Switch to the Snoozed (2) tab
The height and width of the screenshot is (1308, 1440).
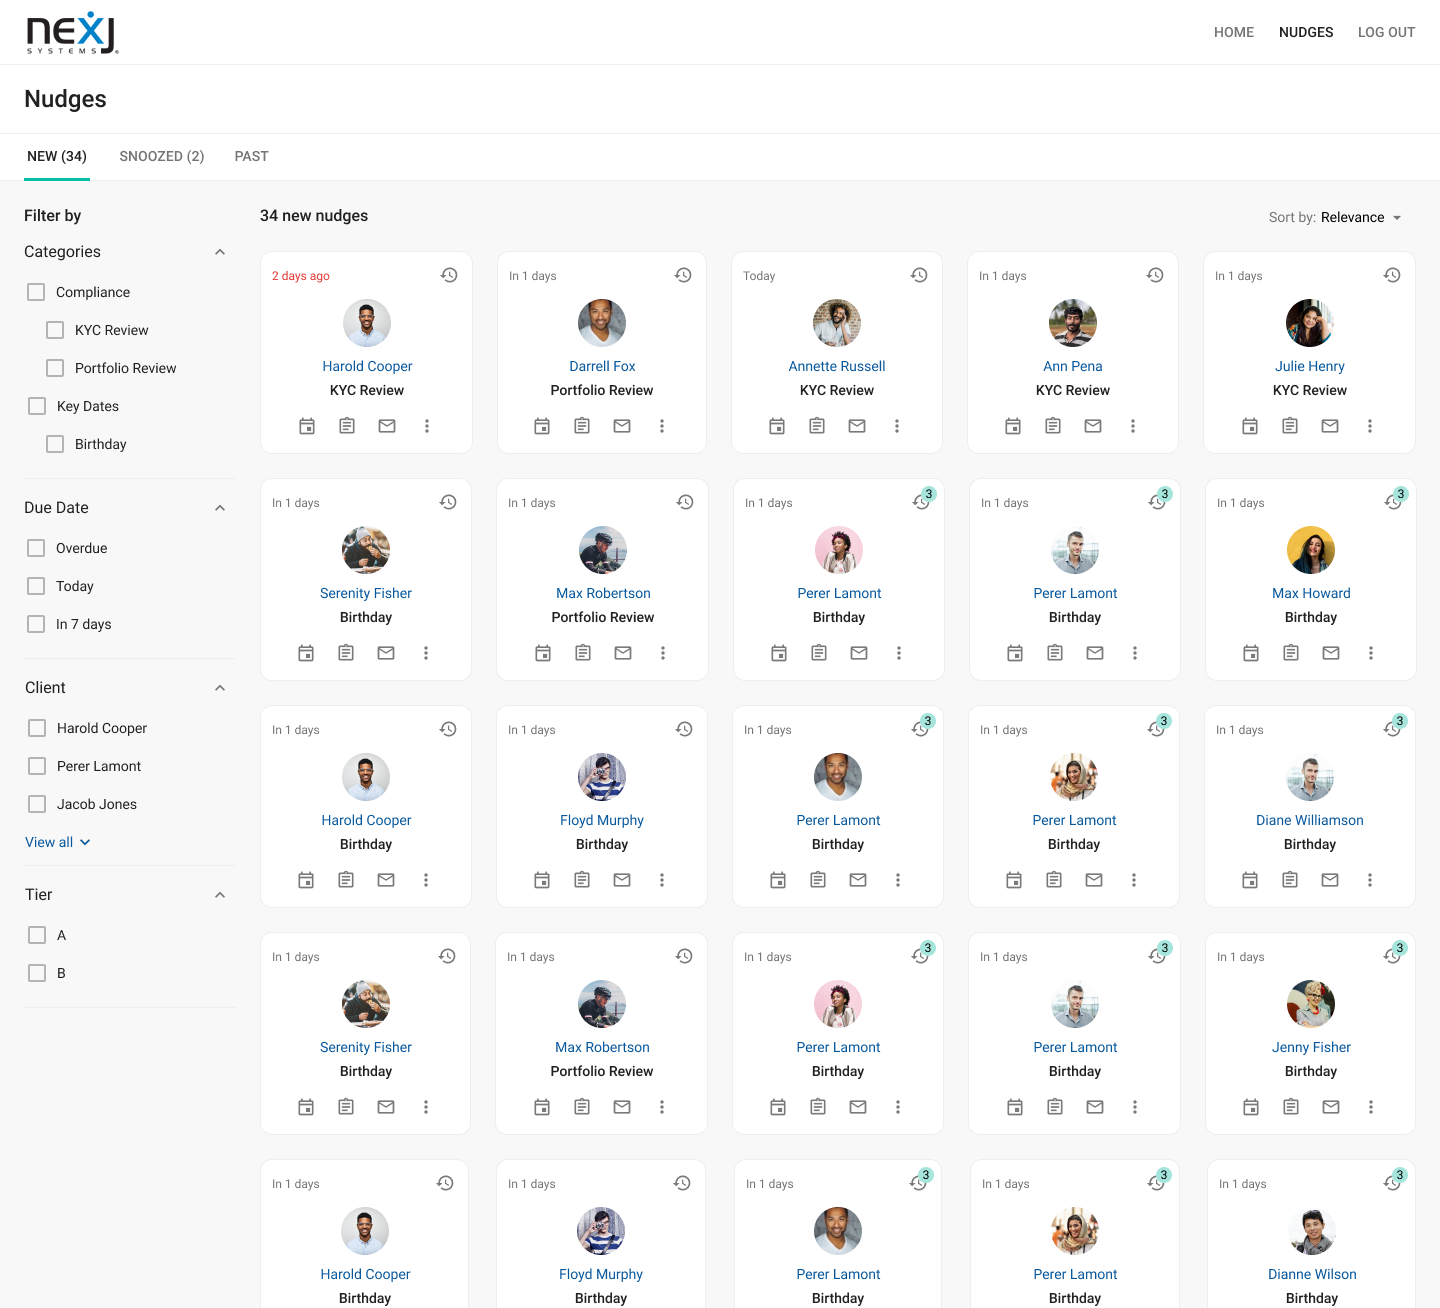coord(161,156)
